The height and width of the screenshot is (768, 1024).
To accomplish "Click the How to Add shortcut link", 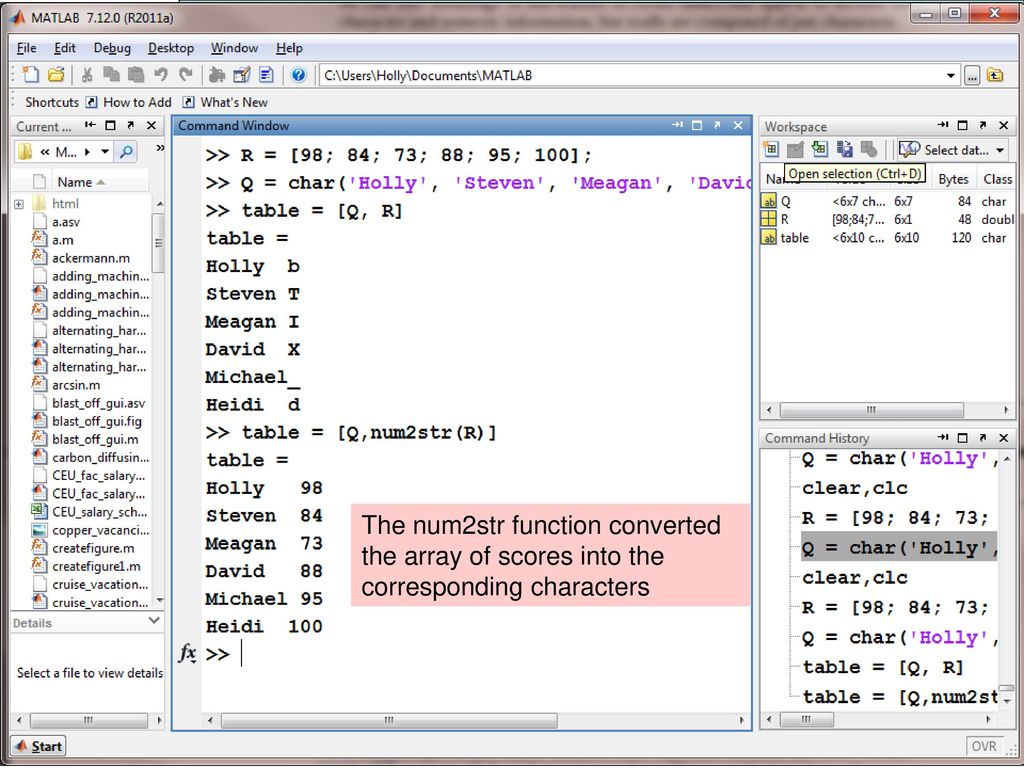I will (129, 102).
